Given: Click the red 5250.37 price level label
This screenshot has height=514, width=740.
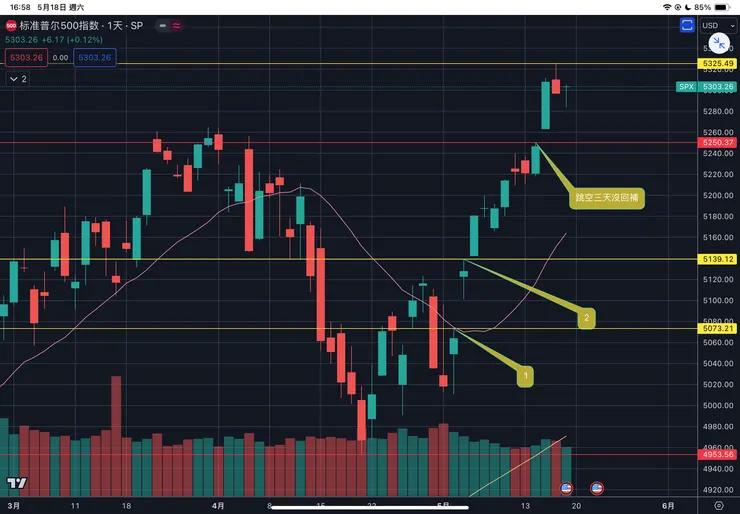Looking at the screenshot, I should 717,143.
